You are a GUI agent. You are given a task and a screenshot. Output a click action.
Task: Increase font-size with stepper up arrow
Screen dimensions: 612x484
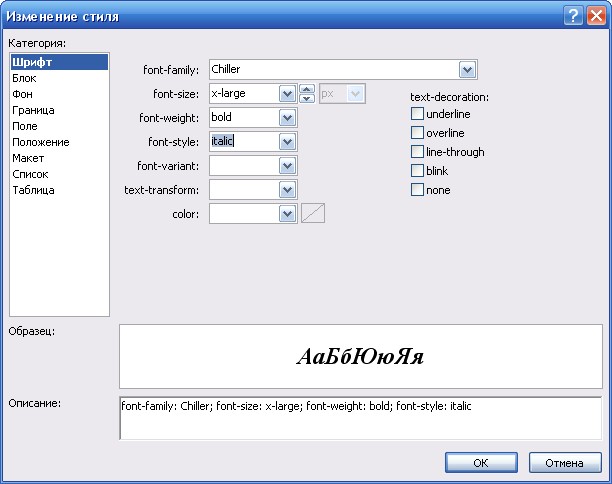307,89
